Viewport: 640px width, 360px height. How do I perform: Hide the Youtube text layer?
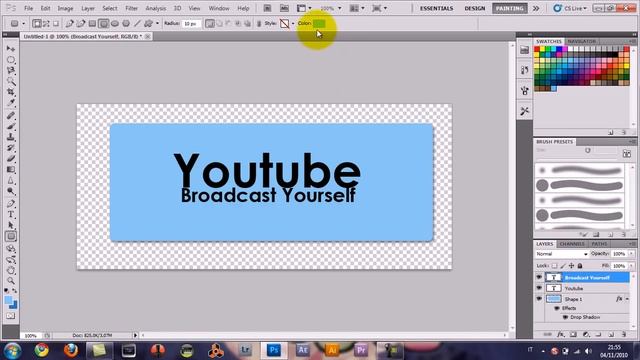(x=539, y=288)
